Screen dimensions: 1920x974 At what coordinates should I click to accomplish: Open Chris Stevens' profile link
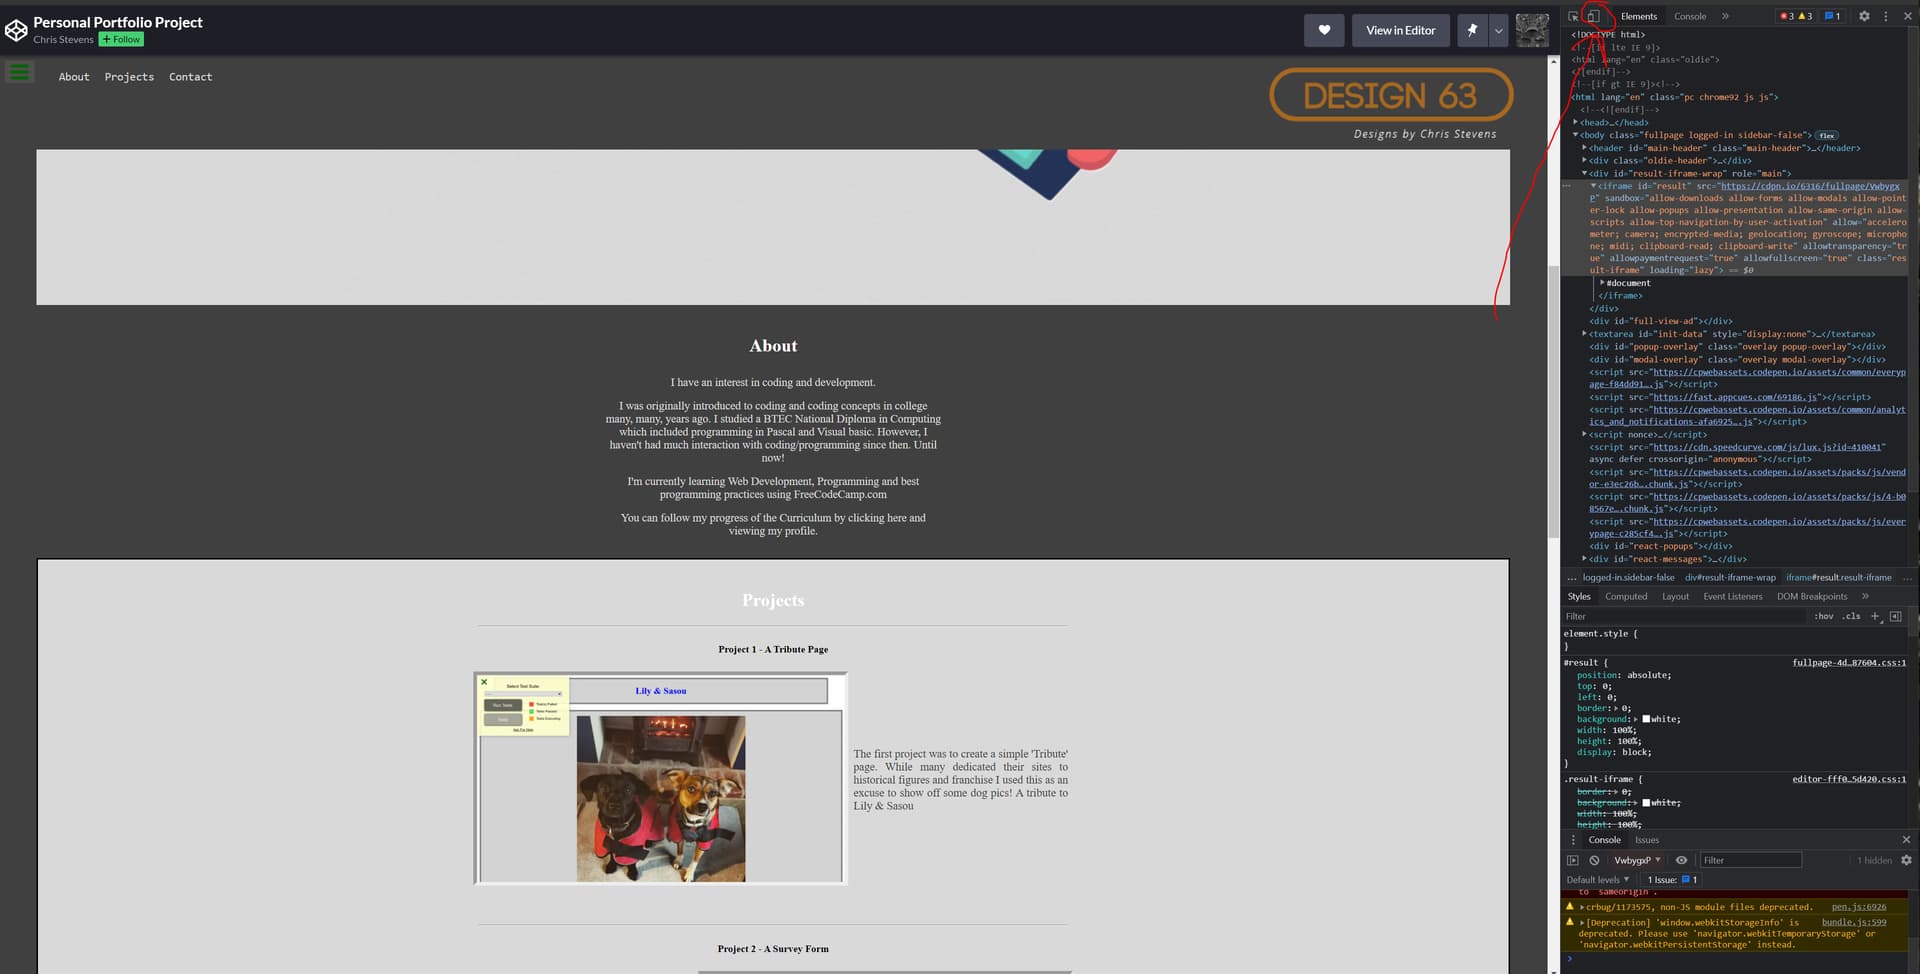point(63,39)
